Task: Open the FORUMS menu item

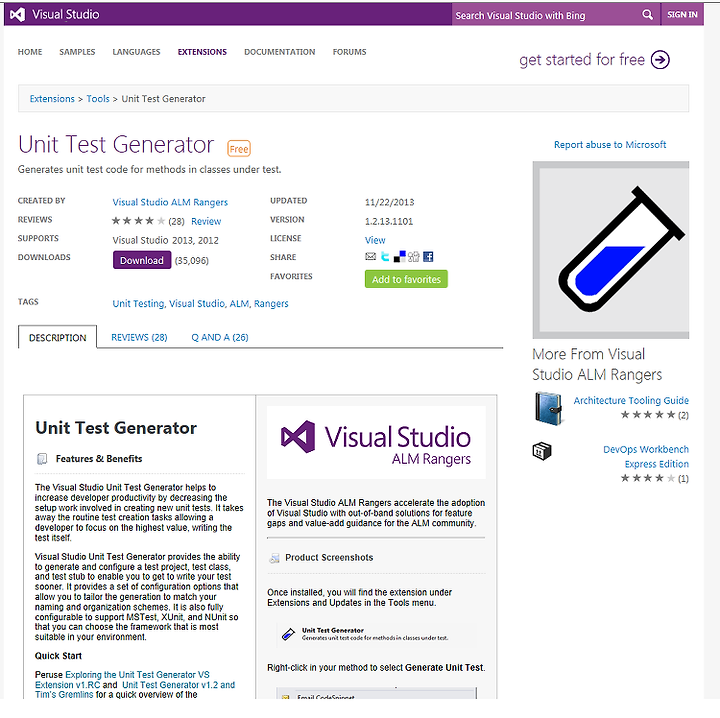Action: [x=349, y=52]
